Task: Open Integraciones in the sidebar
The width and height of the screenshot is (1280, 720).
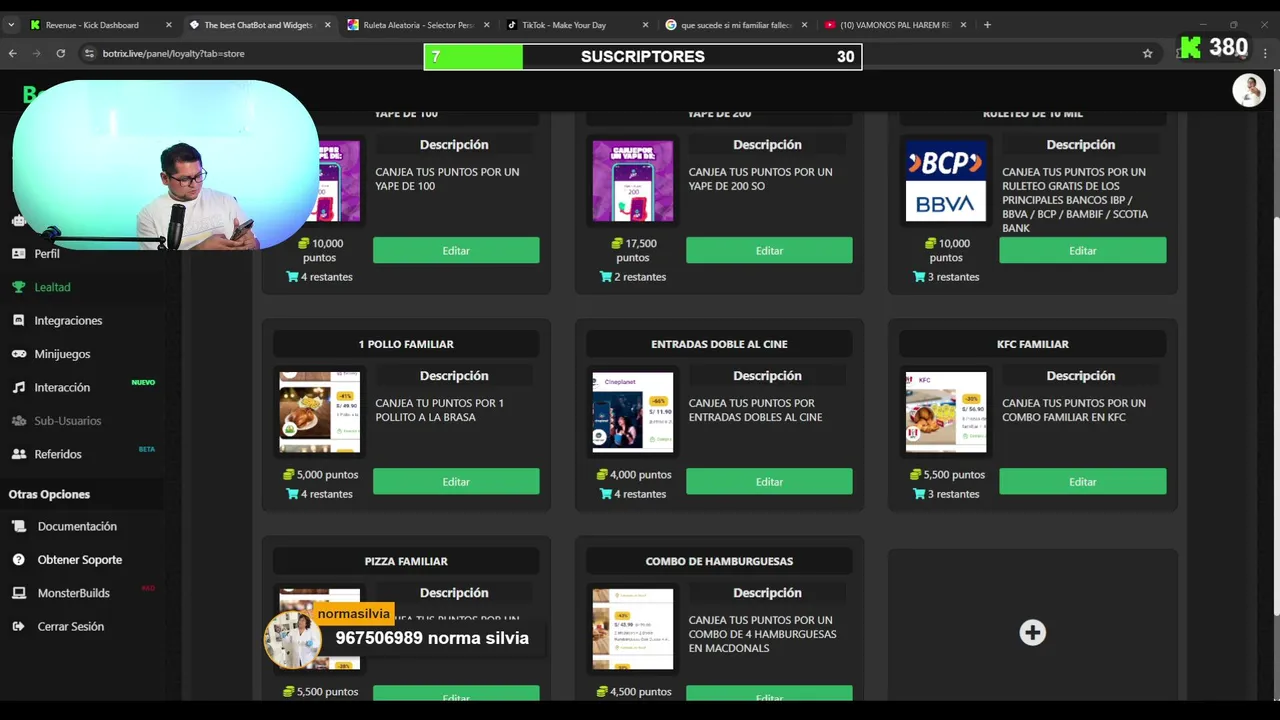Action: 68,320
